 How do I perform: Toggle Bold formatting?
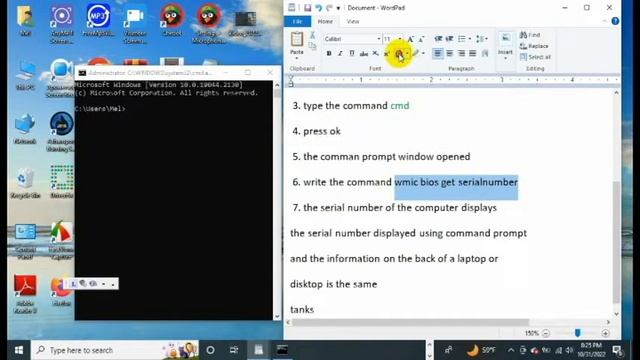tap(329, 53)
